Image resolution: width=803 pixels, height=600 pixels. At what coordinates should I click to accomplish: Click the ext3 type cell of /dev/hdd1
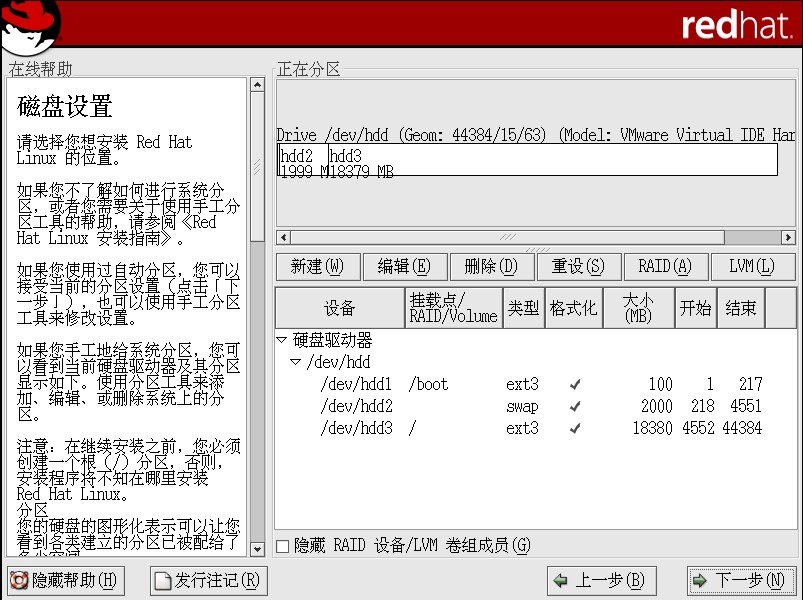pyautogui.click(x=522, y=384)
